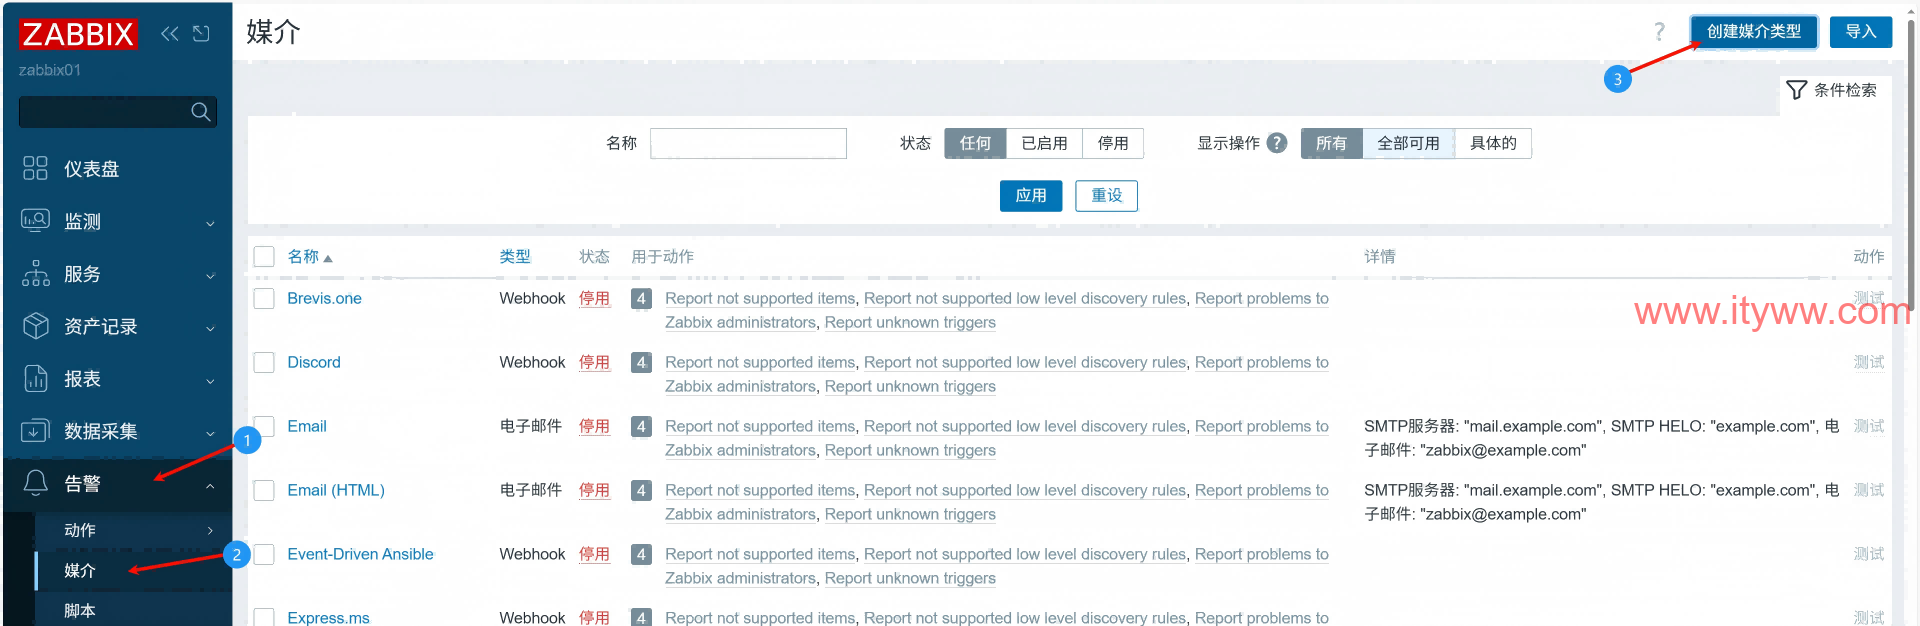Expand the 资产记录 menu chevron

[x=210, y=328]
